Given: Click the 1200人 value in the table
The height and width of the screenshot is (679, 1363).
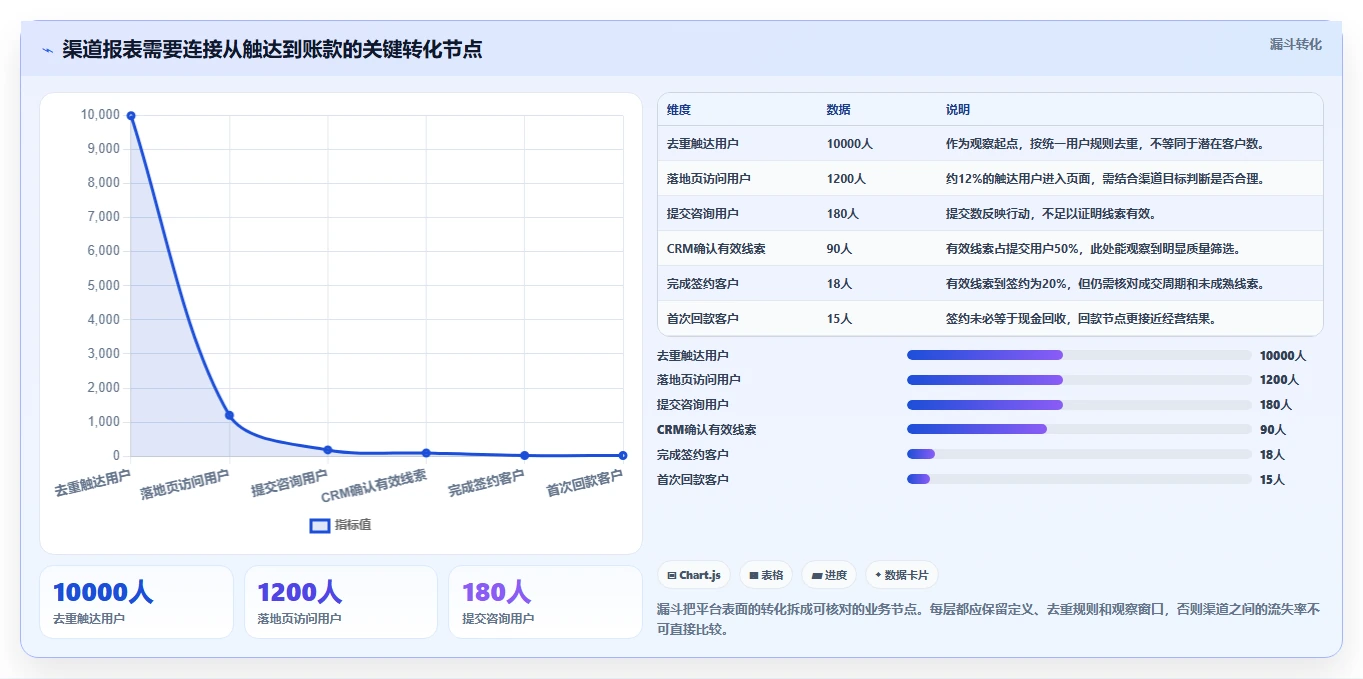Looking at the screenshot, I should (847, 179).
